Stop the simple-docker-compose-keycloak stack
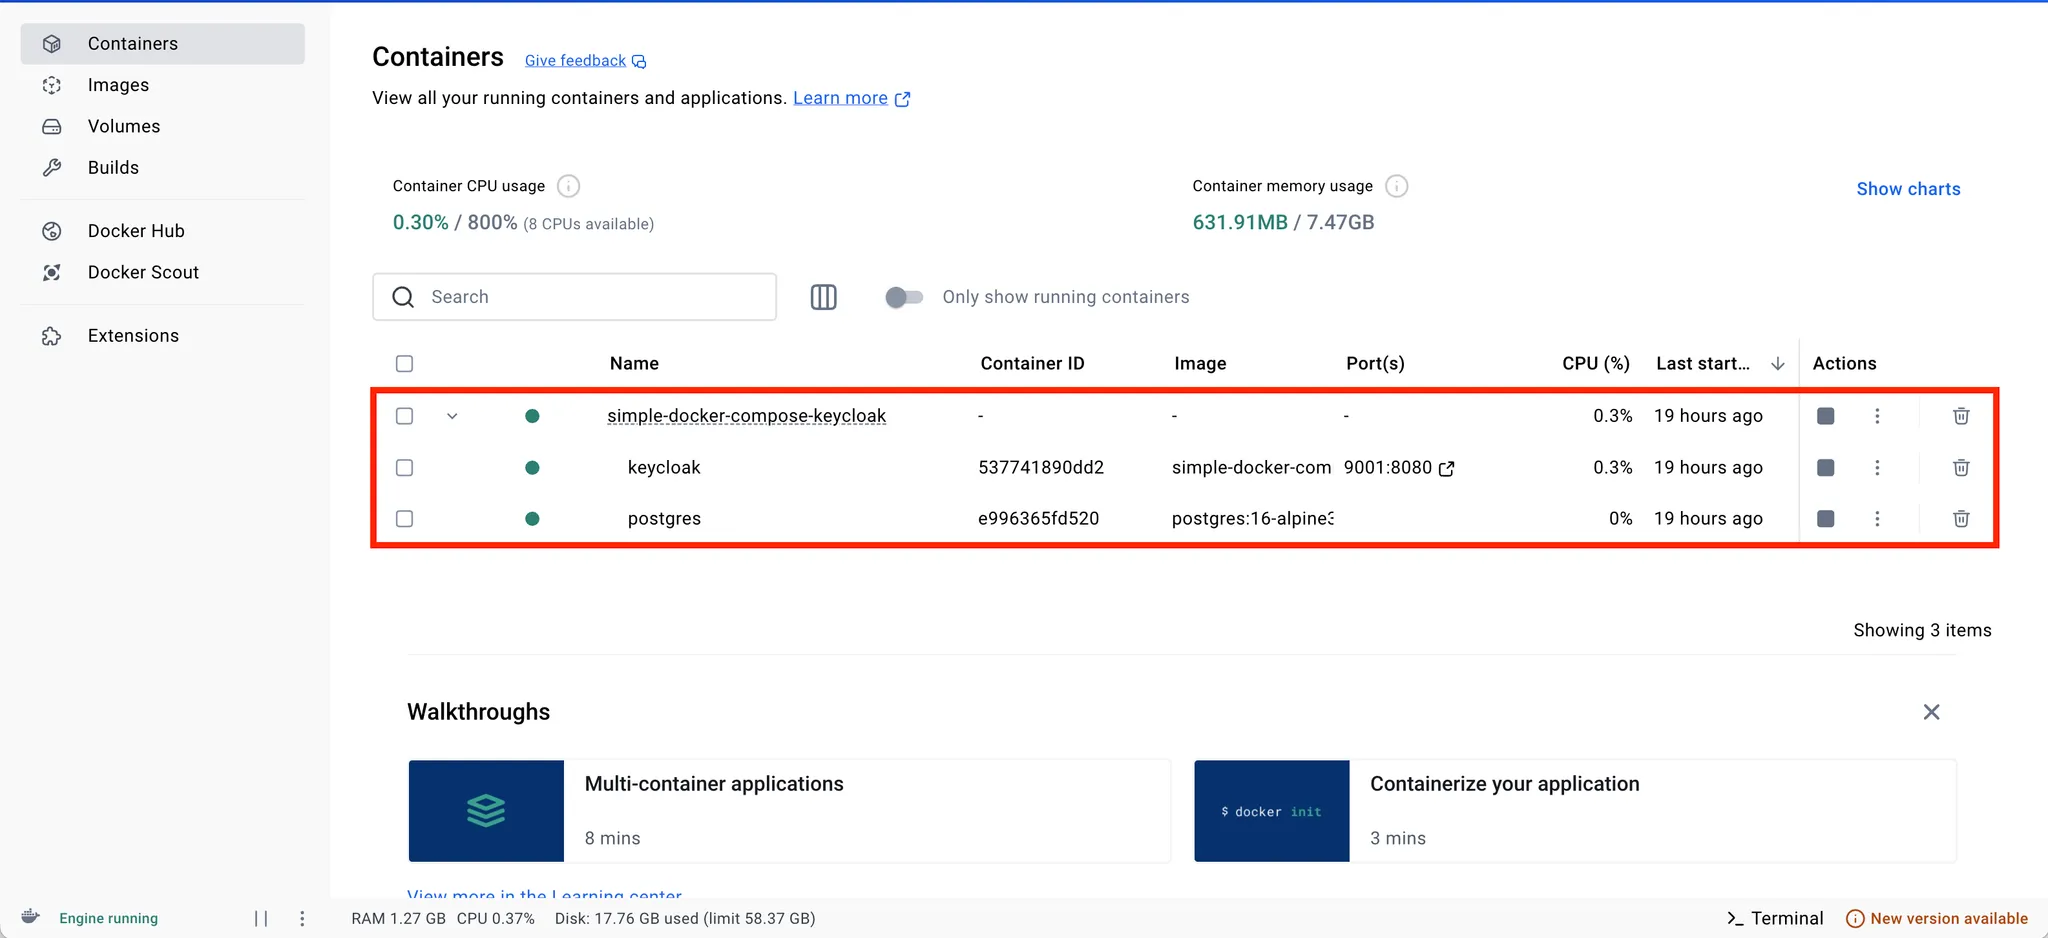This screenshot has width=2048, height=938. 1825,416
